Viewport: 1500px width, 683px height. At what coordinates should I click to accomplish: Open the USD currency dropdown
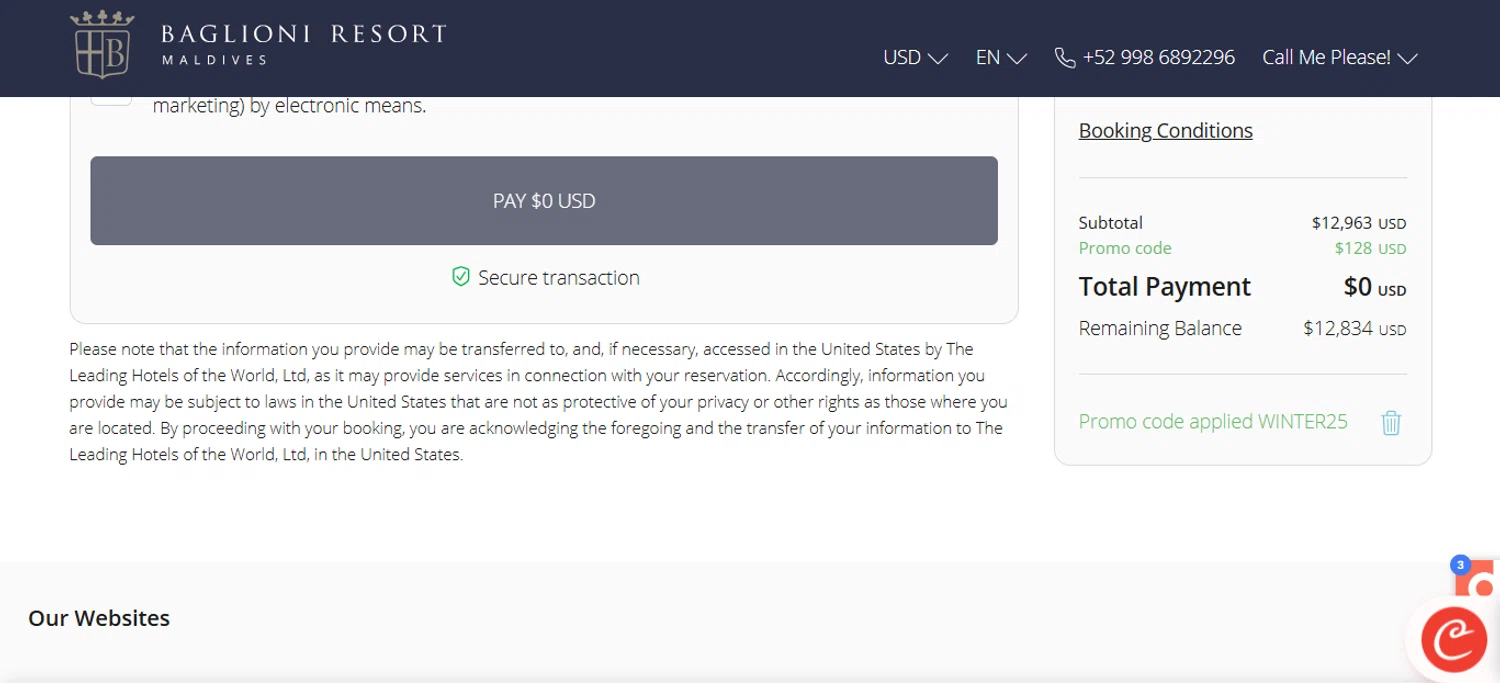point(915,58)
